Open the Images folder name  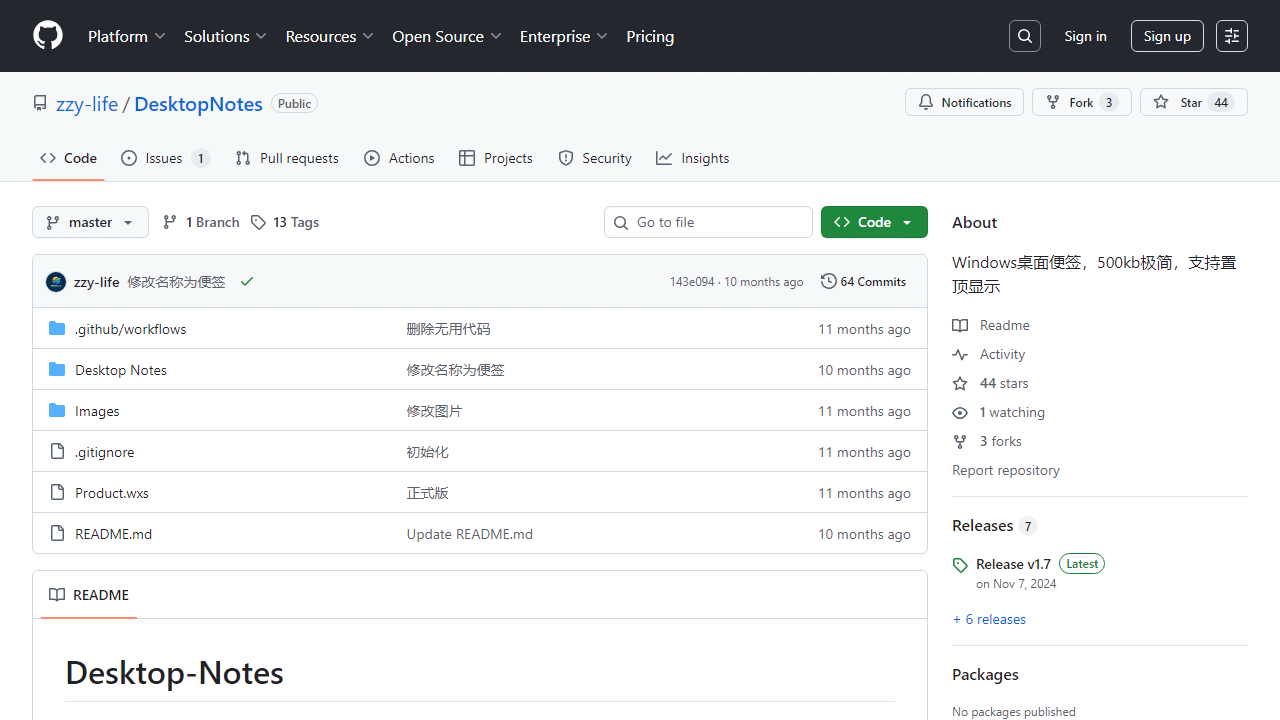click(x=97, y=411)
